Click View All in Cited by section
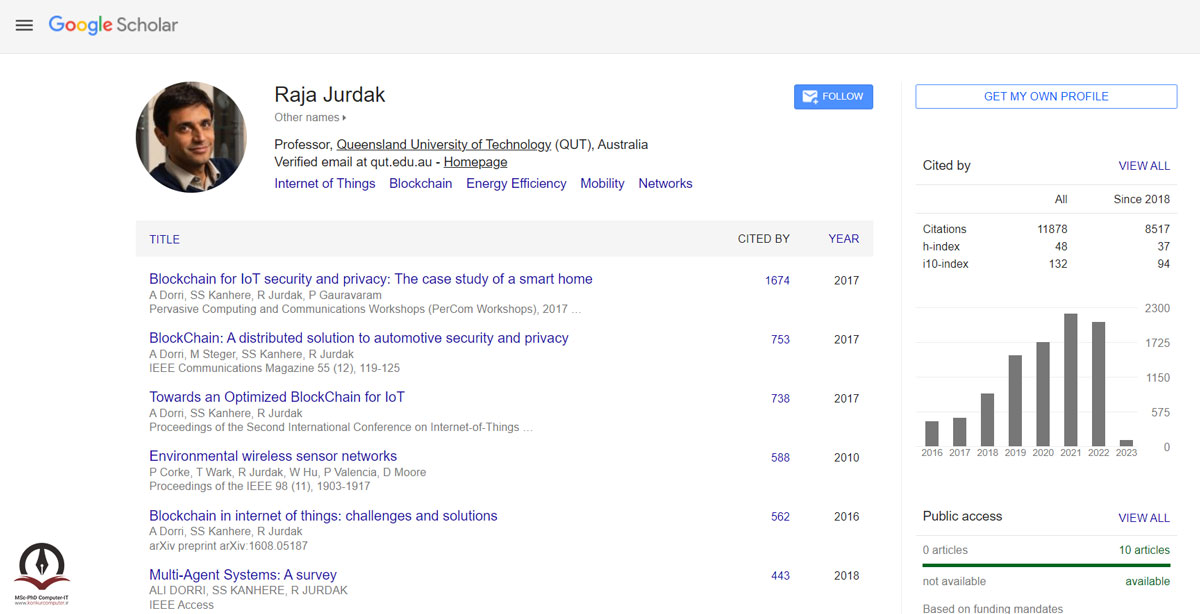This screenshot has height=614, width=1200. (x=1144, y=166)
